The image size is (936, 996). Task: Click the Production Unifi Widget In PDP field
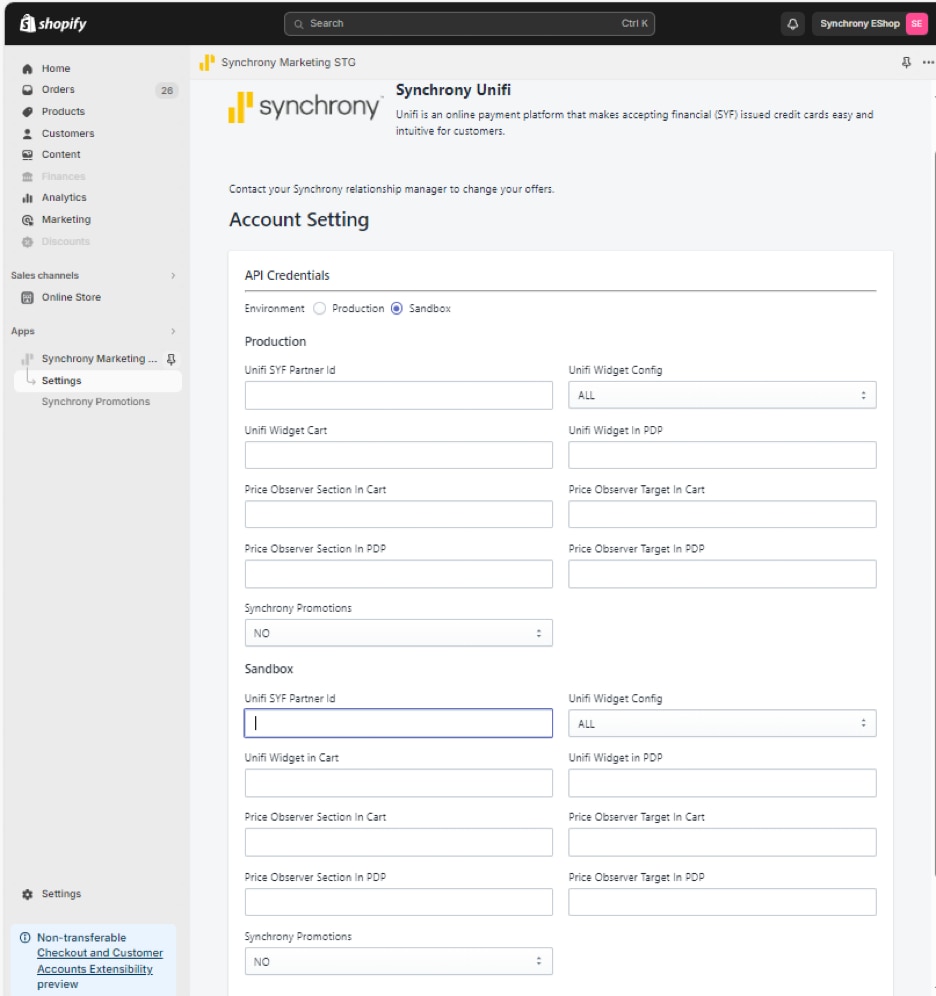click(x=722, y=455)
